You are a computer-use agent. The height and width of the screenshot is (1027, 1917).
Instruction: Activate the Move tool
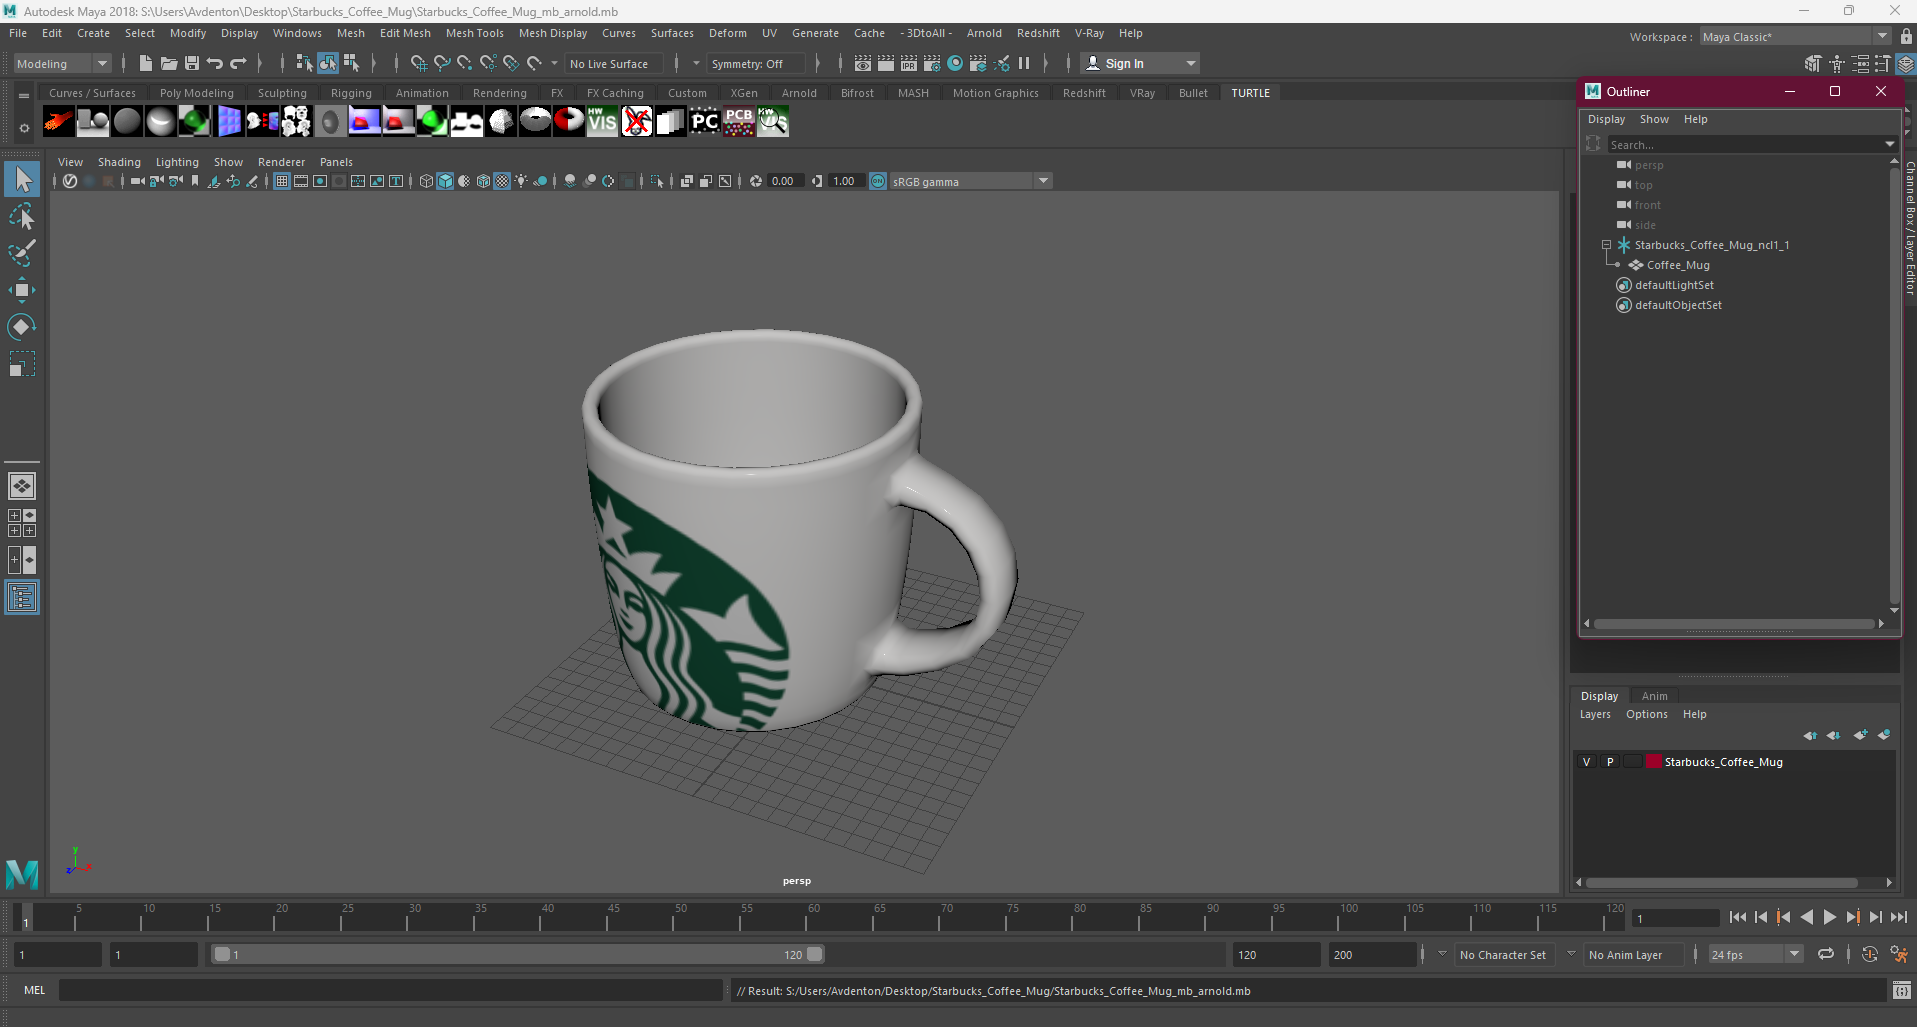(22, 290)
